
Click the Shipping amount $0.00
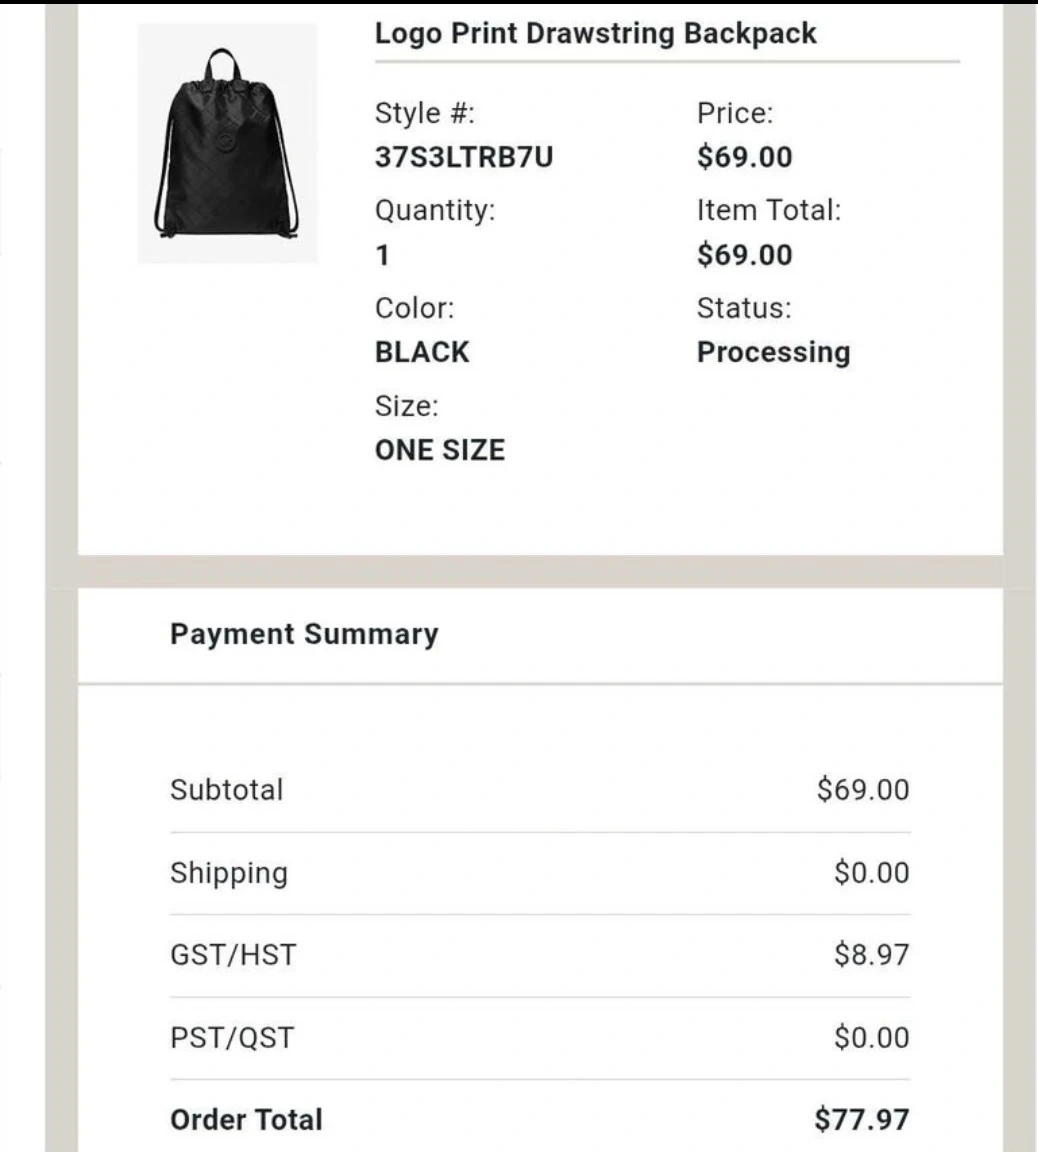[x=871, y=872]
